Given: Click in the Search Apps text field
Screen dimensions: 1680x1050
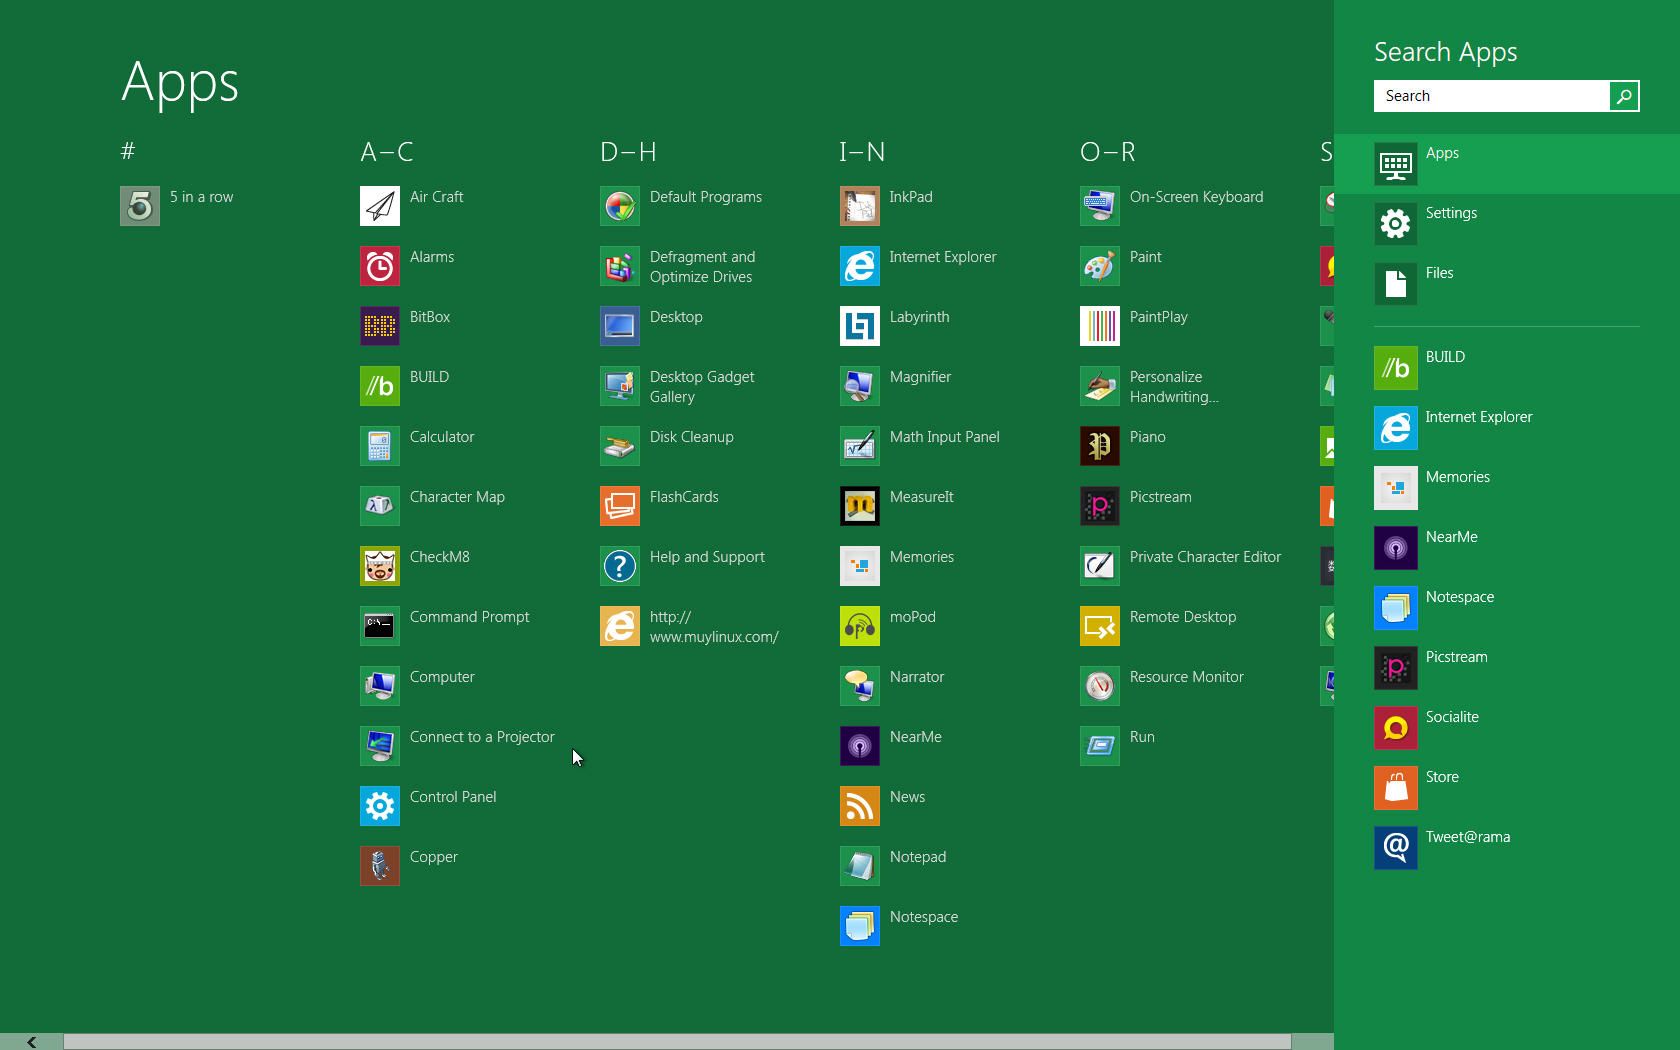Looking at the screenshot, I should pyautogui.click(x=1490, y=96).
